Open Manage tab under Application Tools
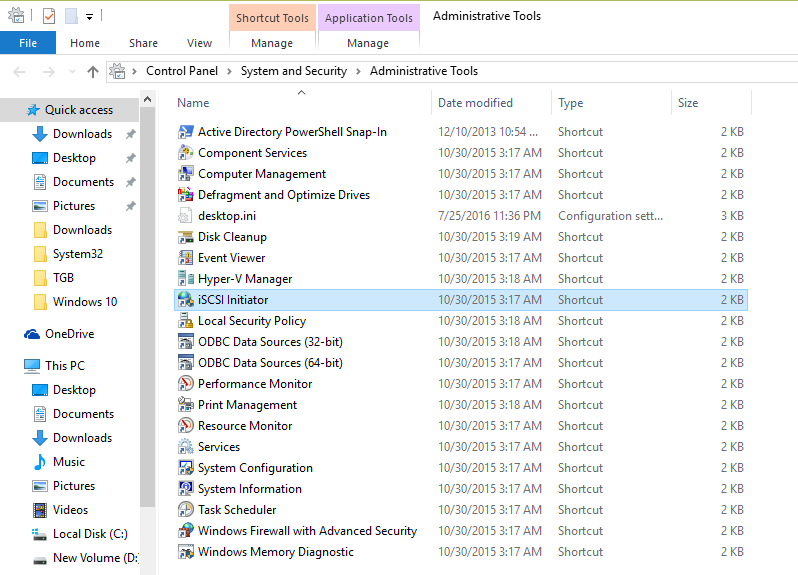 368,43
